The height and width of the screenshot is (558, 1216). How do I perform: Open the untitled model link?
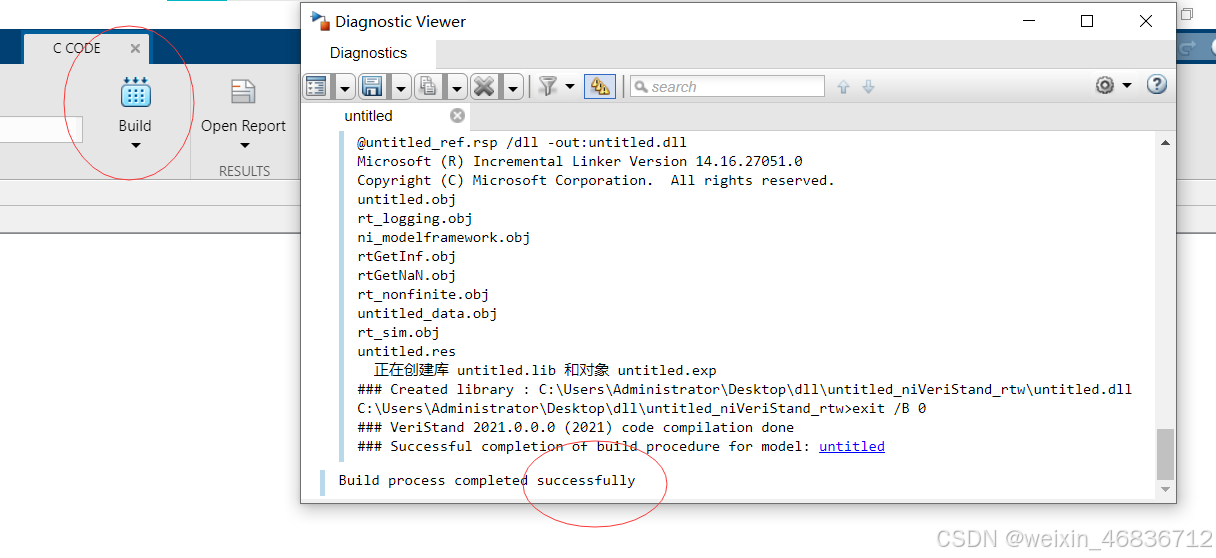click(x=852, y=446)
